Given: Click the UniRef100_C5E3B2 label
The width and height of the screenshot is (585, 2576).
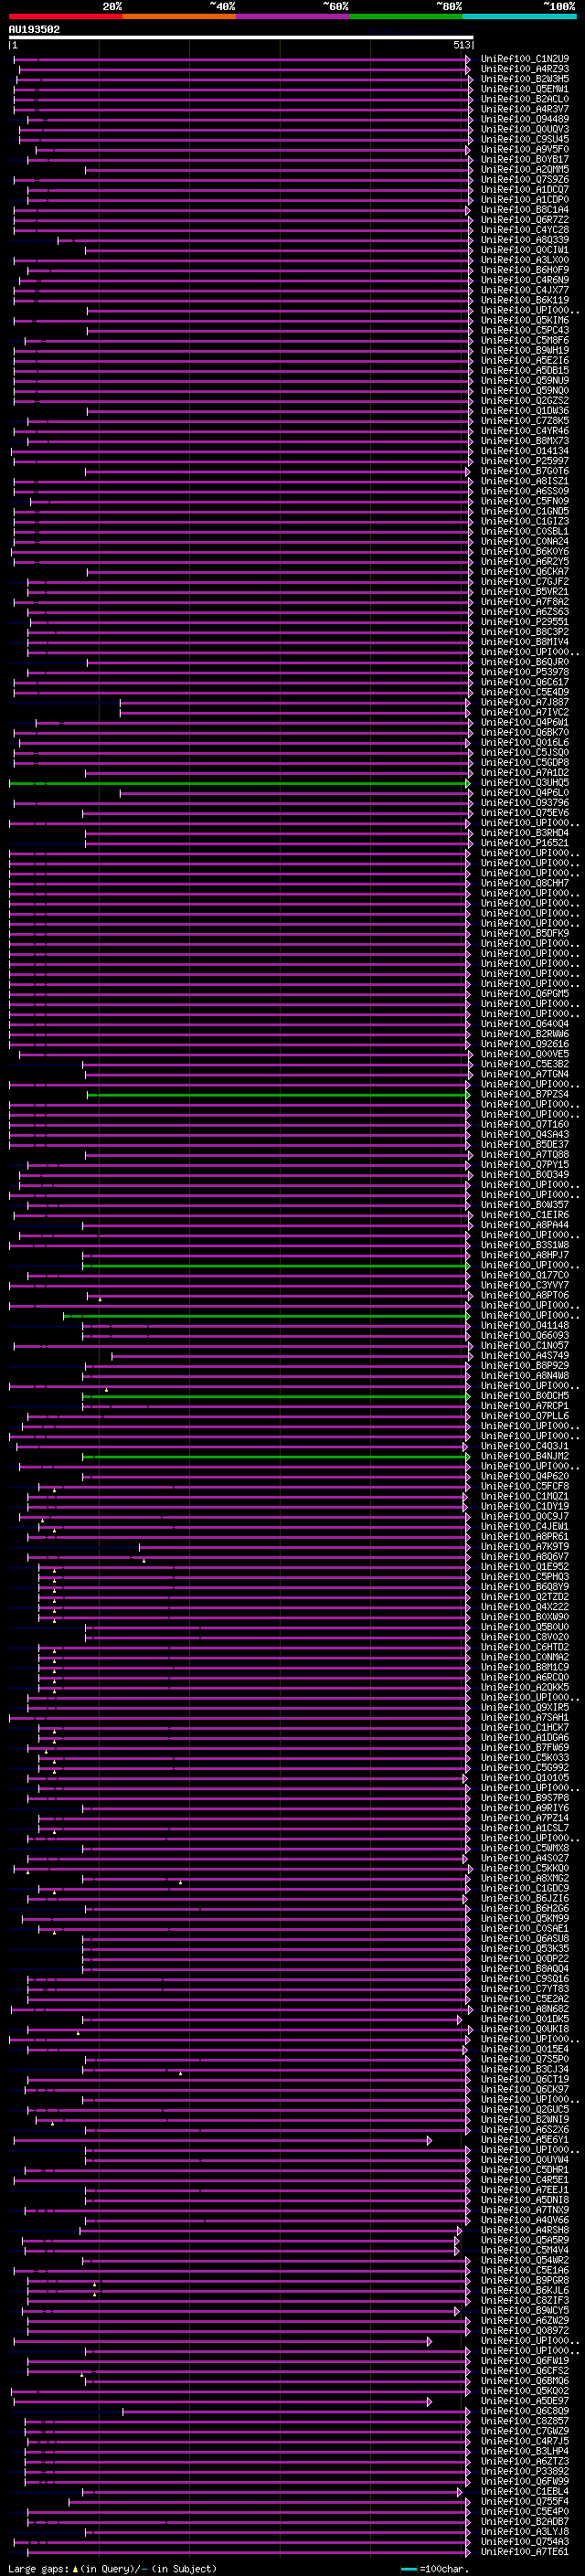Looking at the screenshot, I should (524, 1064).
